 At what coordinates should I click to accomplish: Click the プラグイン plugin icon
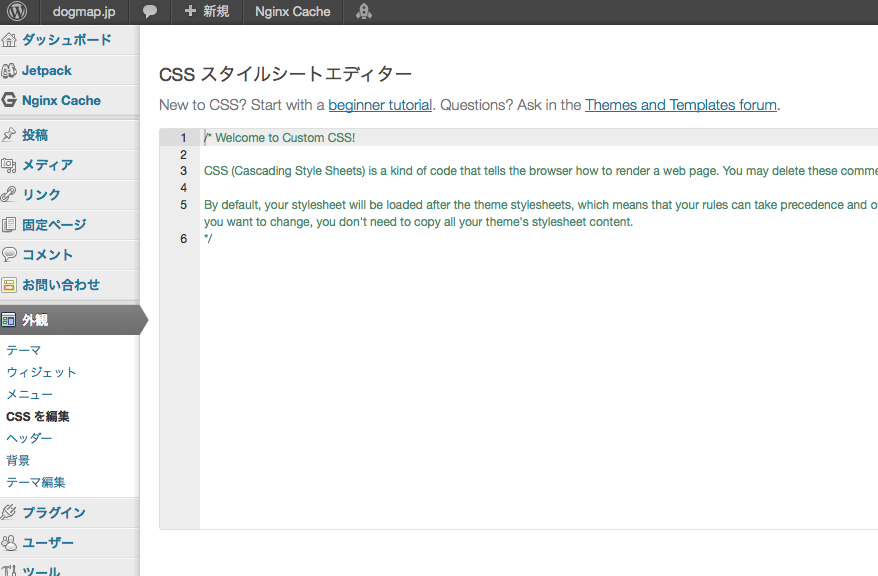(x=9, y=513)
